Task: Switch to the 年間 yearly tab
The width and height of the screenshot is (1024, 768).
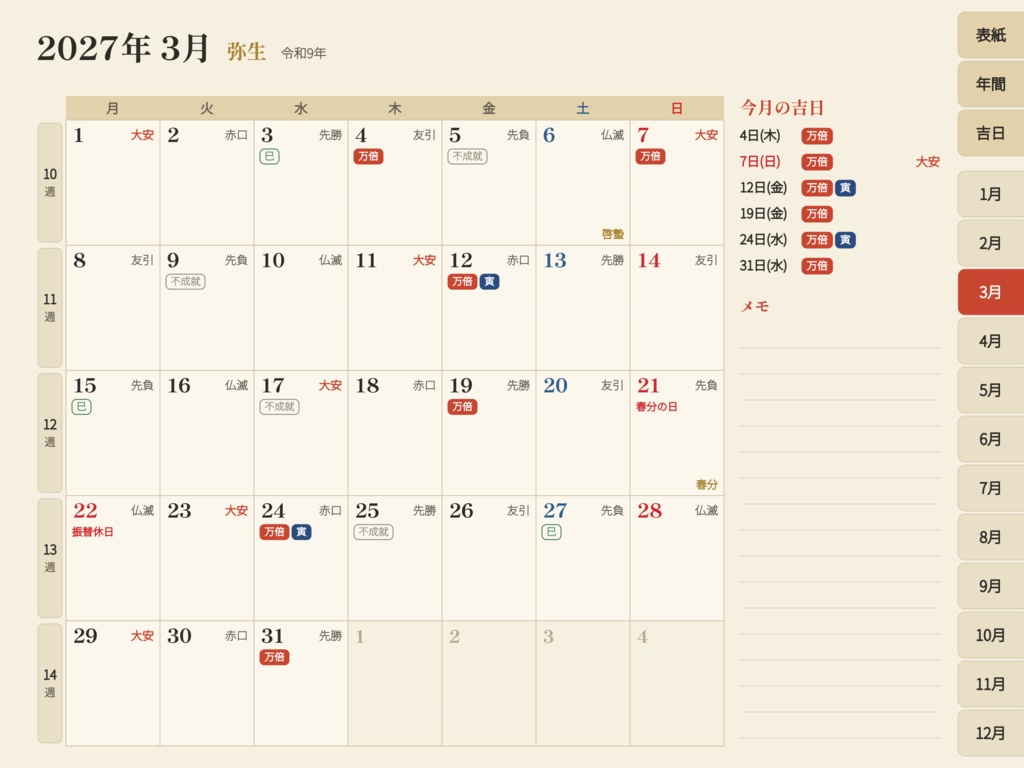Action: click(x=990, y=84)
